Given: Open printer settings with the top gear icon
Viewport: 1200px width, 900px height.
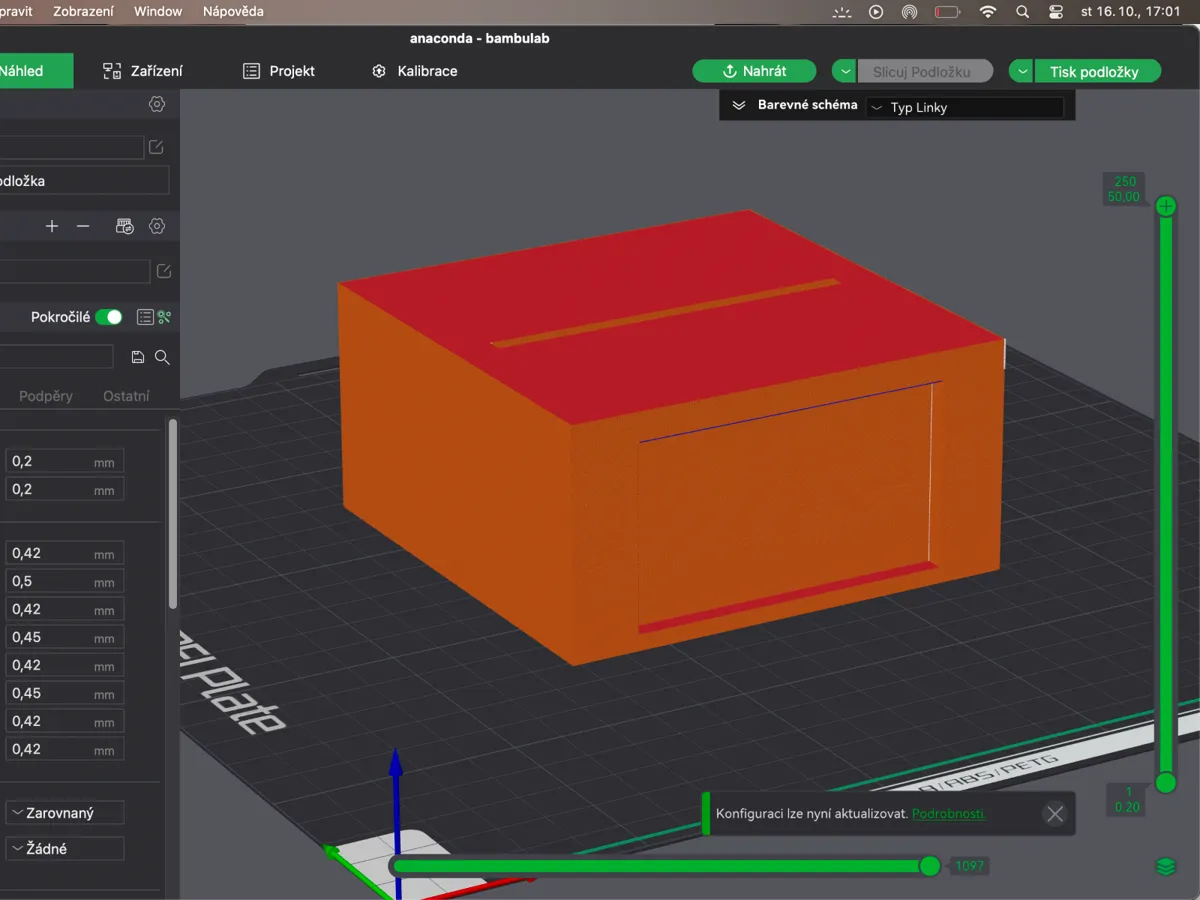Looking at the screenshot, I should click(x=156, y=103).
